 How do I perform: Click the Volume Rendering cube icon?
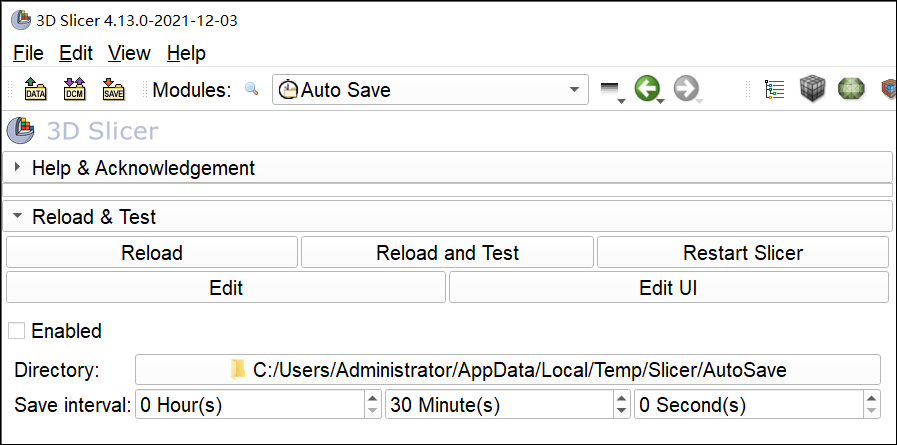[812, 90]
